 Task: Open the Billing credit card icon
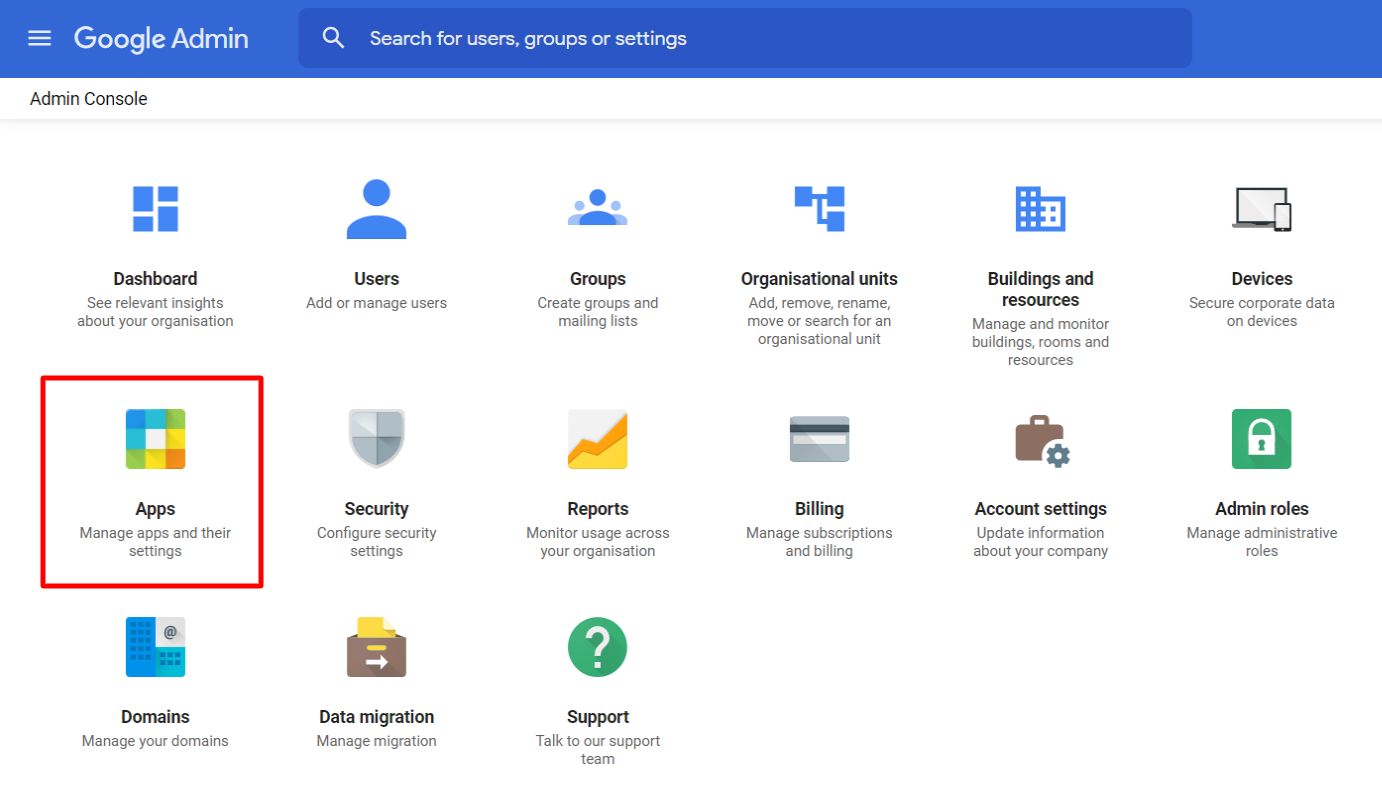tap(819, 439)
